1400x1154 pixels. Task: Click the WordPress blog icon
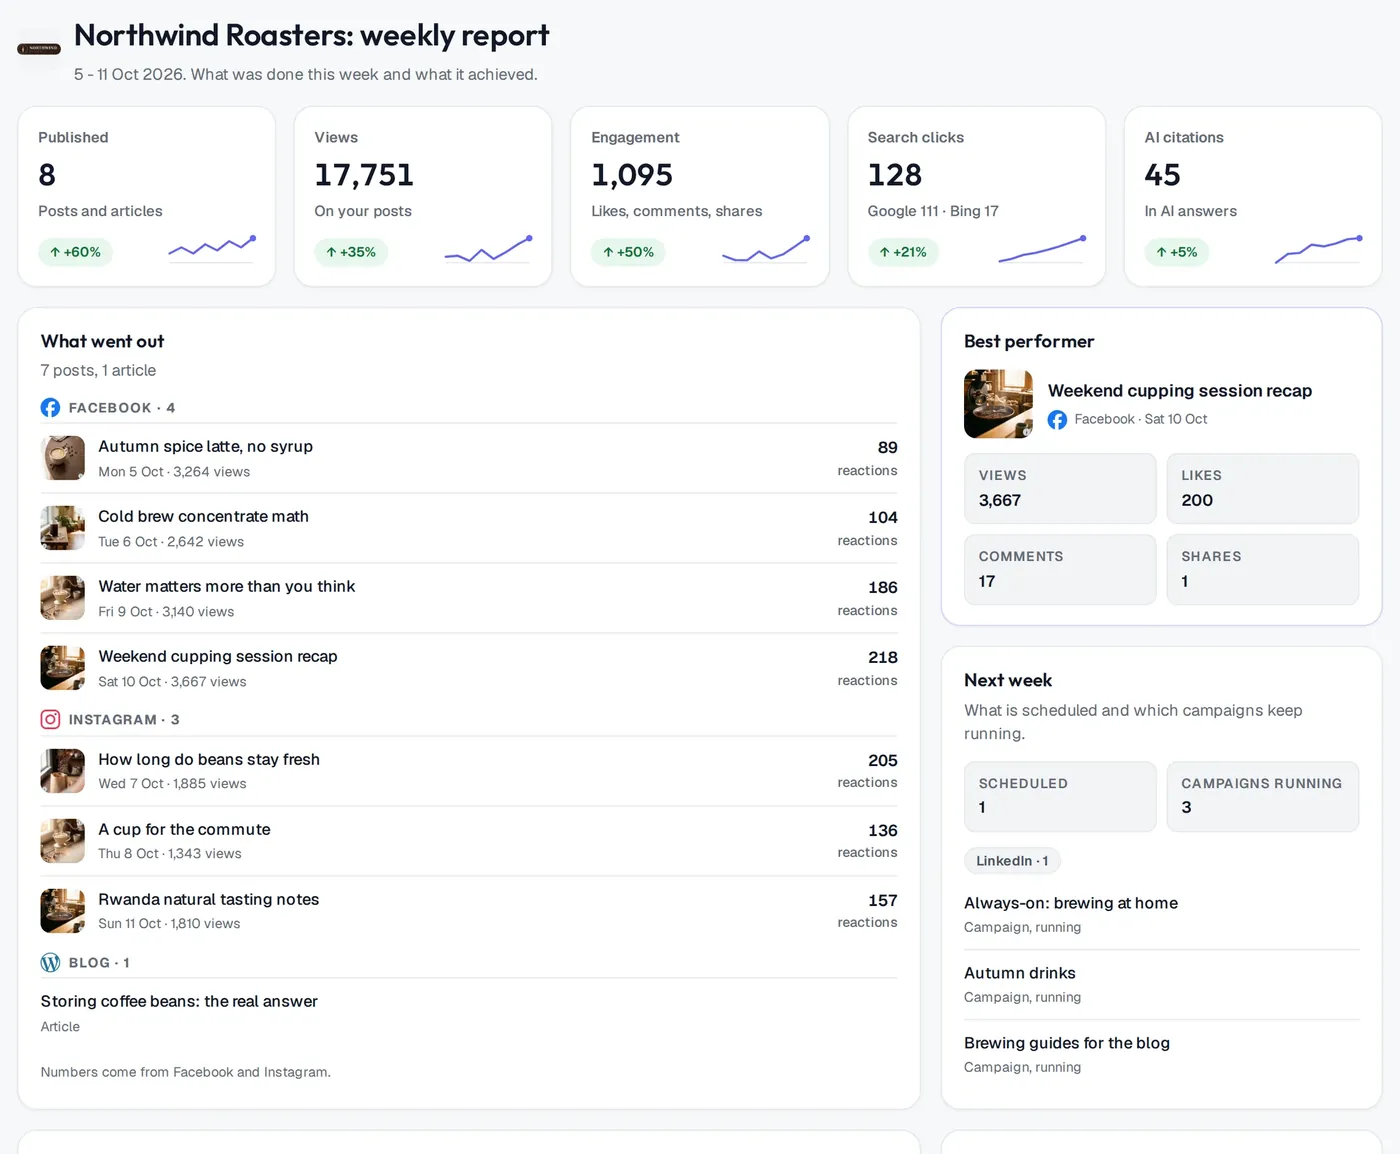50,963
